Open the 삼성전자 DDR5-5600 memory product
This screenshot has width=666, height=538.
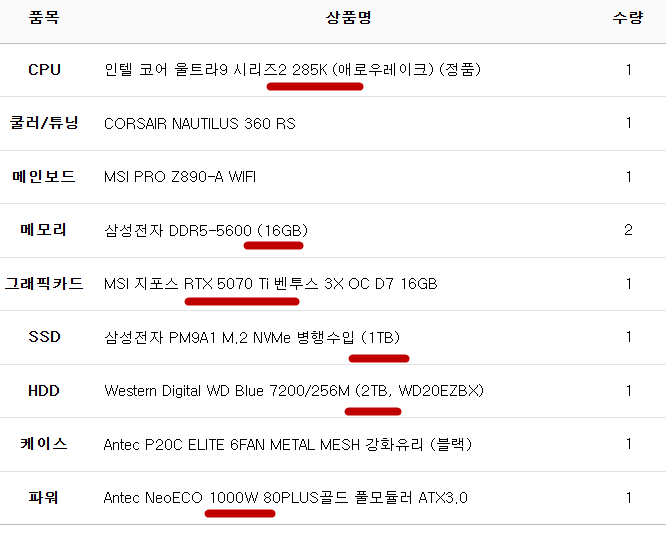tap(204, 231)
